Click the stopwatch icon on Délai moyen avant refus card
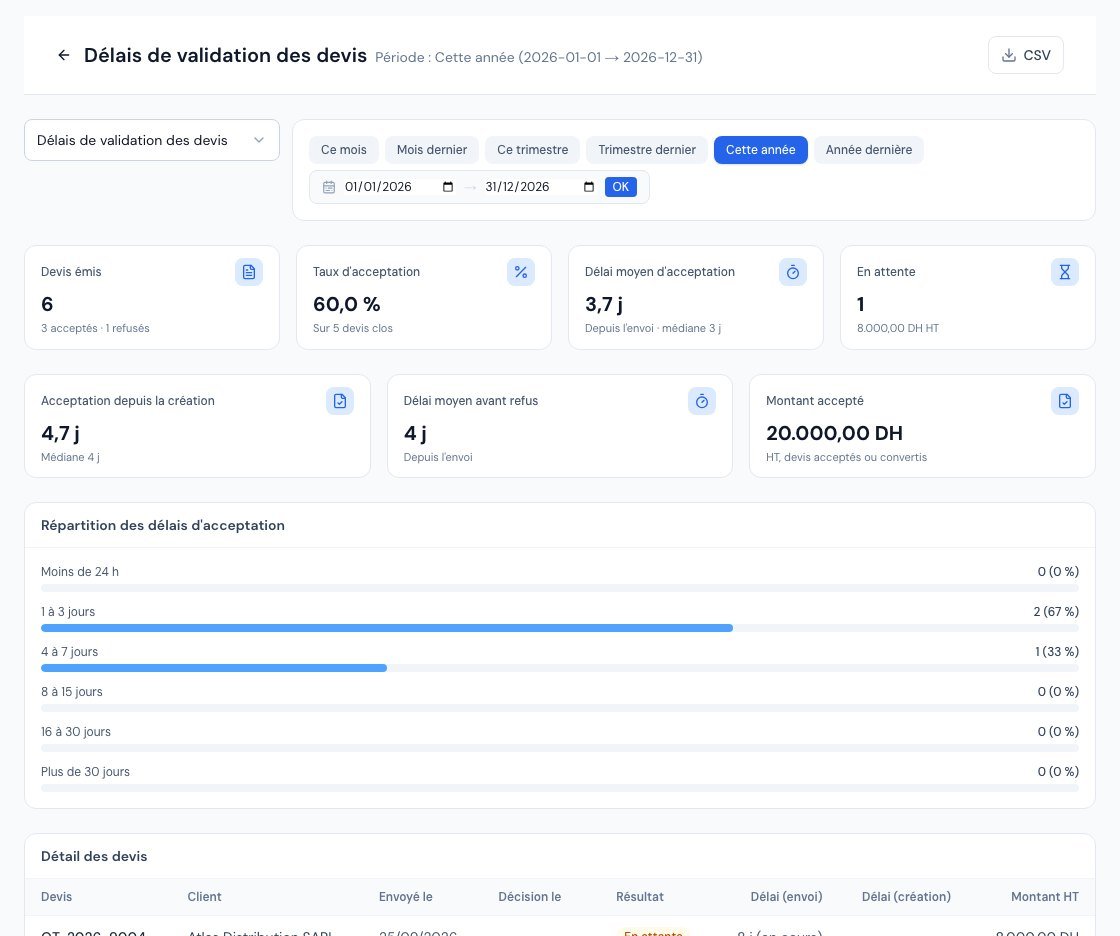 point(702,401)
